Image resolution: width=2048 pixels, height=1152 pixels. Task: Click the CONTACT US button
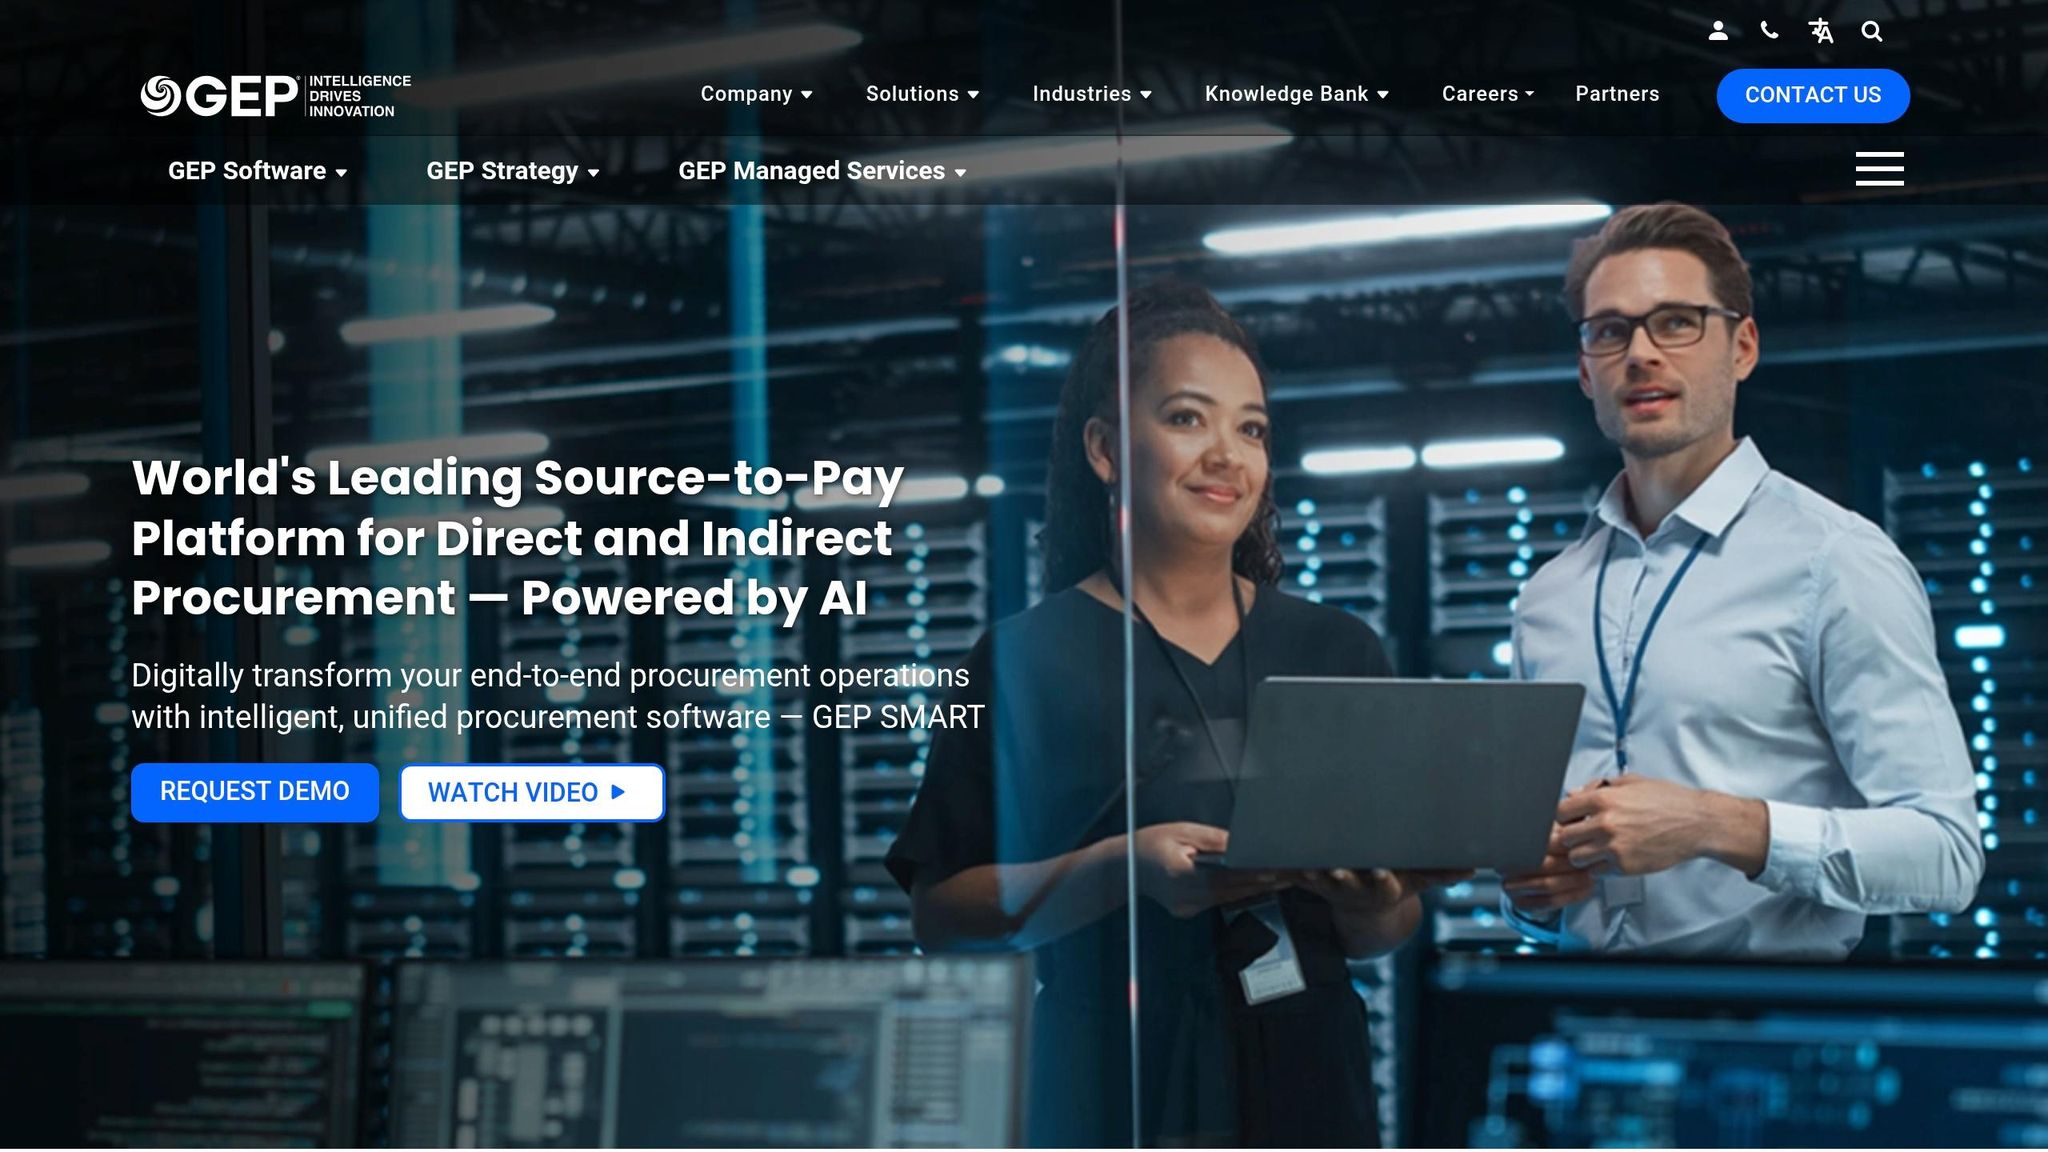click(1813, 96)
